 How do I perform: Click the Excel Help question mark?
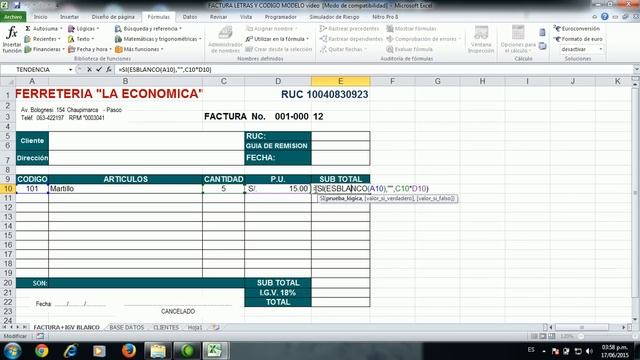(x=604, y=17)
